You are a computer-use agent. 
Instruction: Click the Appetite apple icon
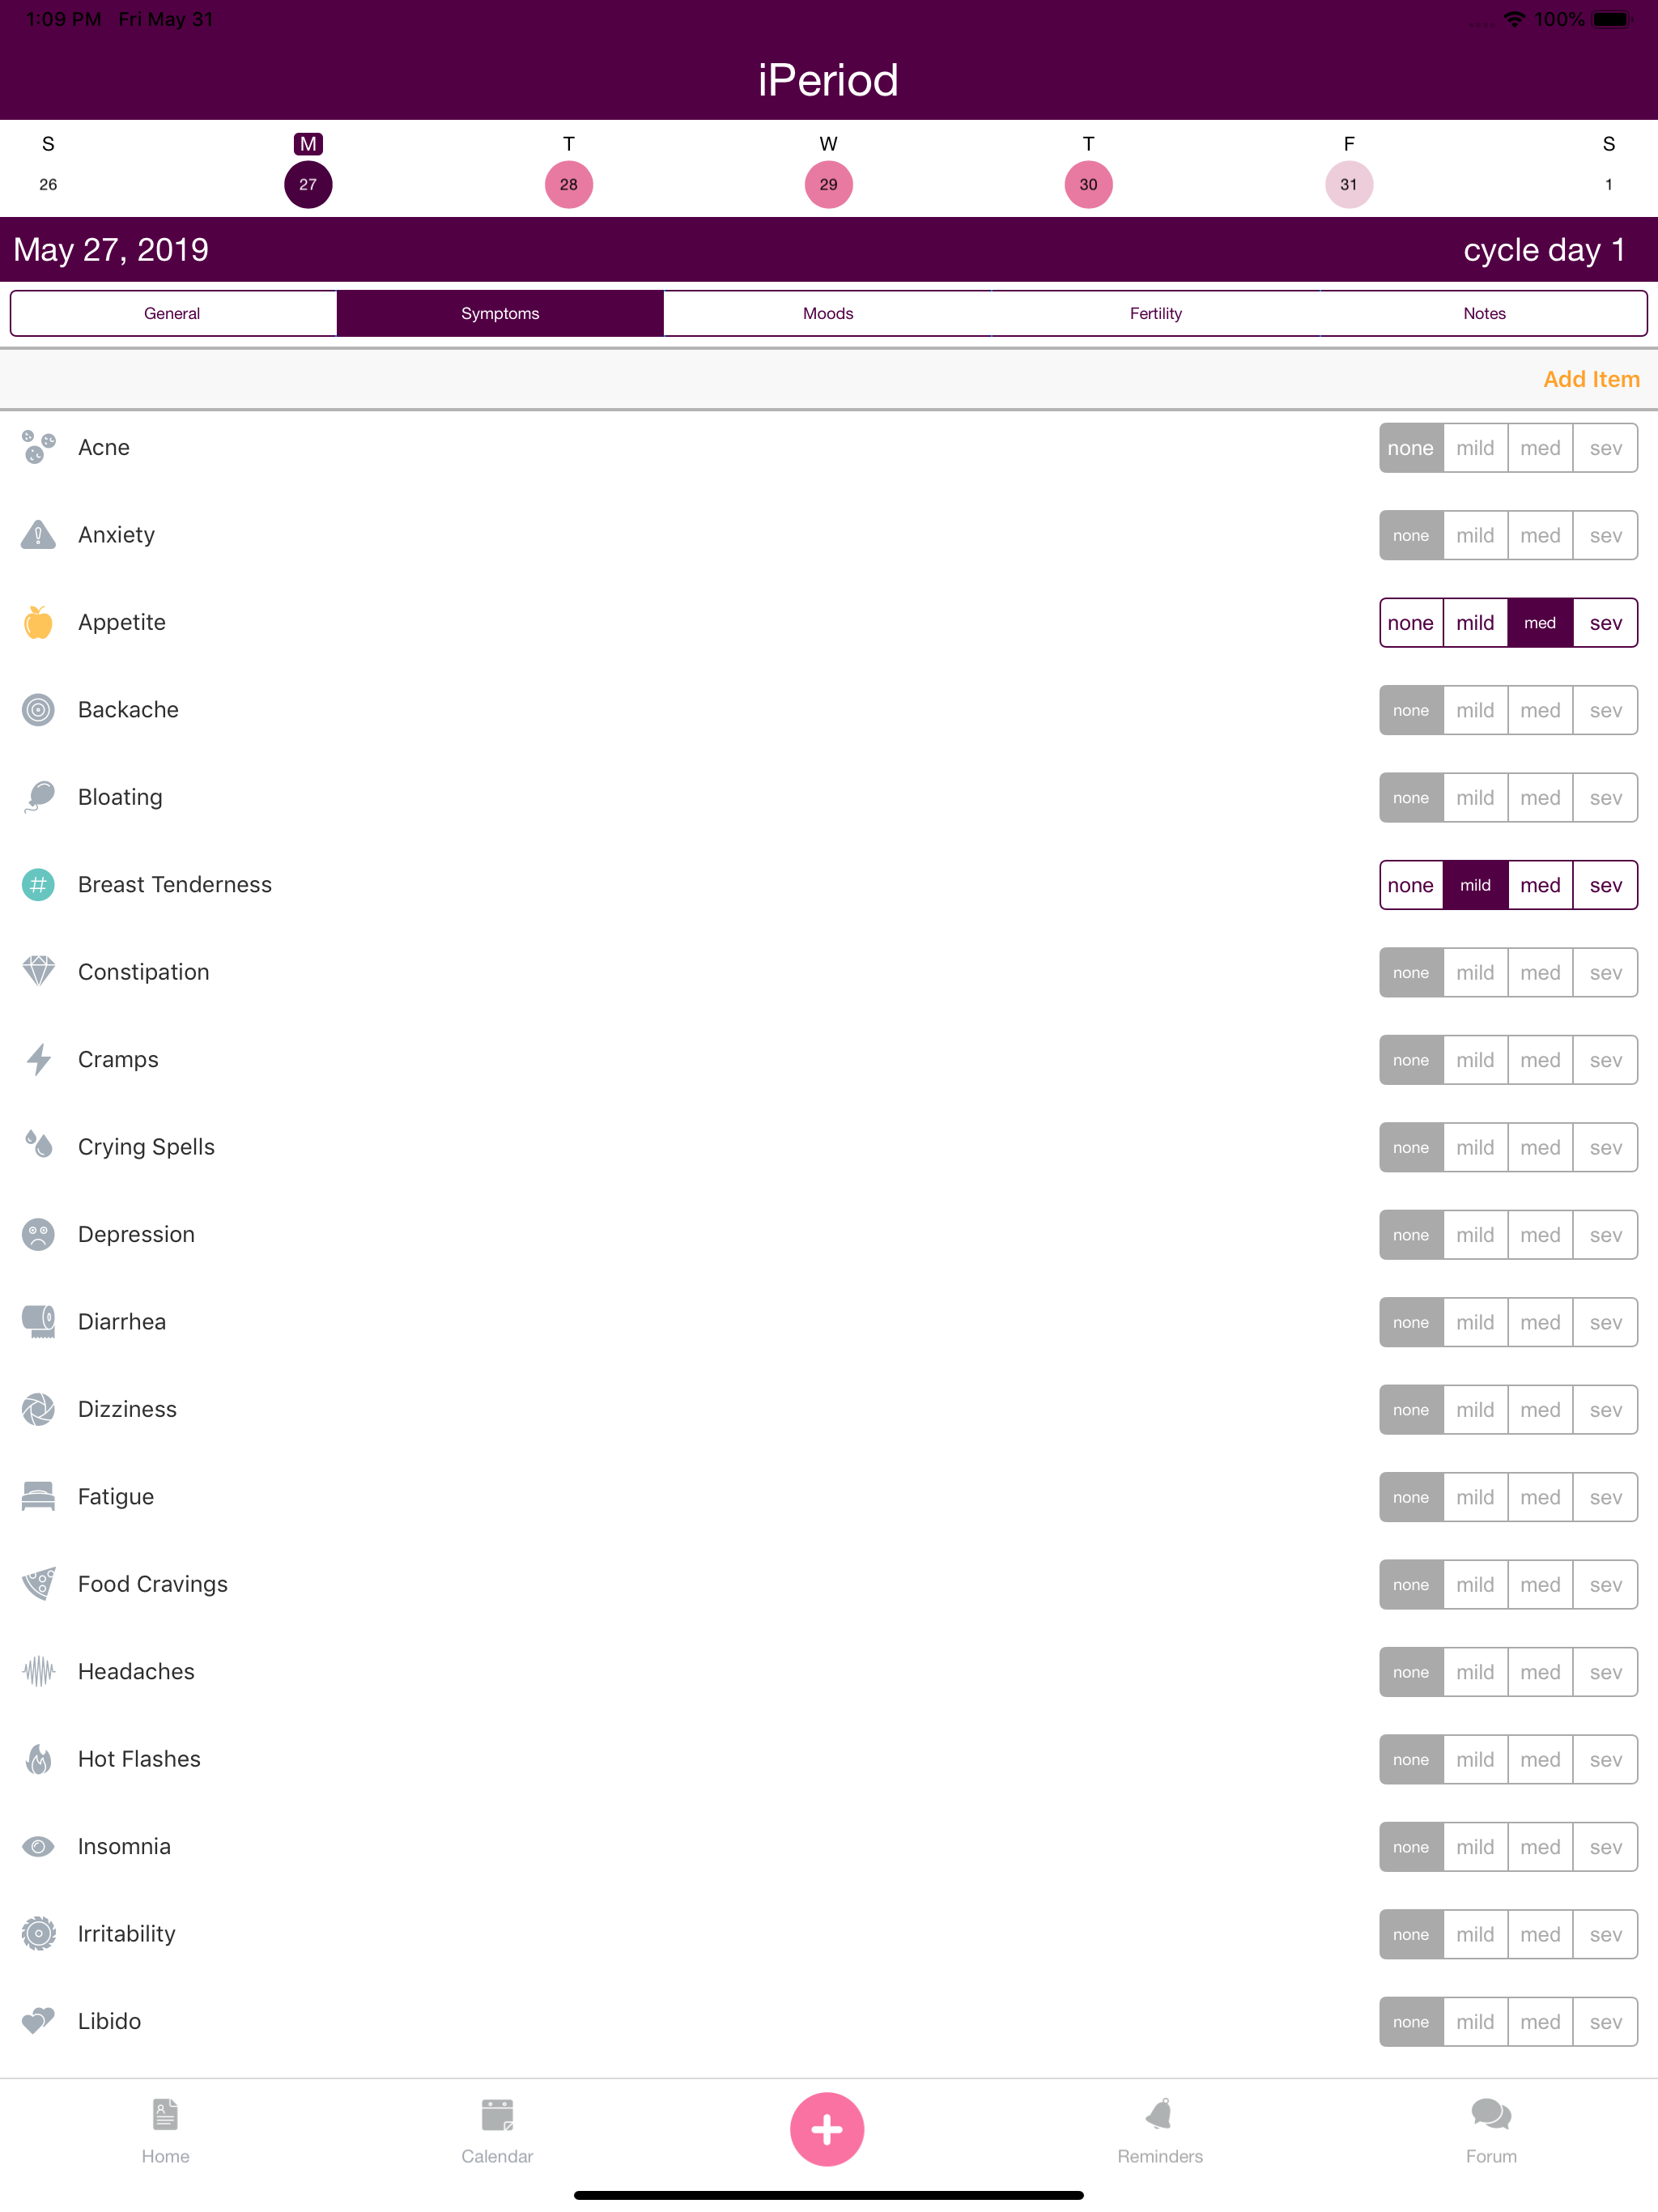click(37, 622)
